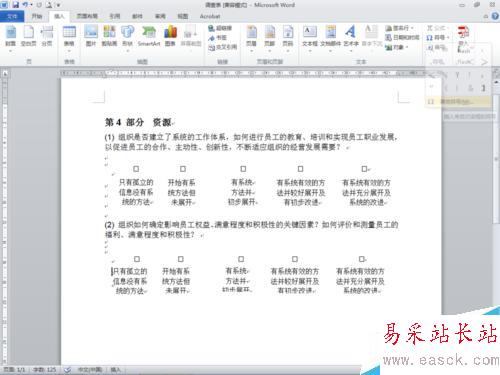Open the Clip Art (剪贴画) pane
The image size is (500, 375).
point(109,36)
